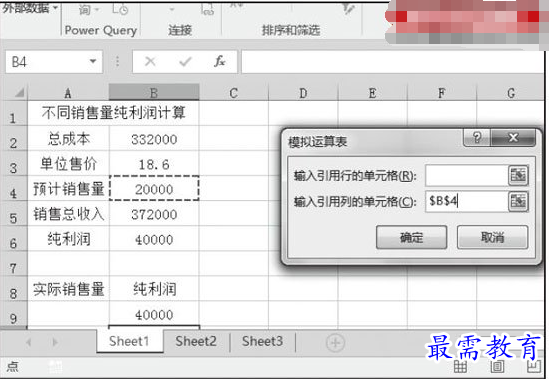Viewport: 549px width, 379px height.
Task: Select row 7 header
Action: point(13,264)
